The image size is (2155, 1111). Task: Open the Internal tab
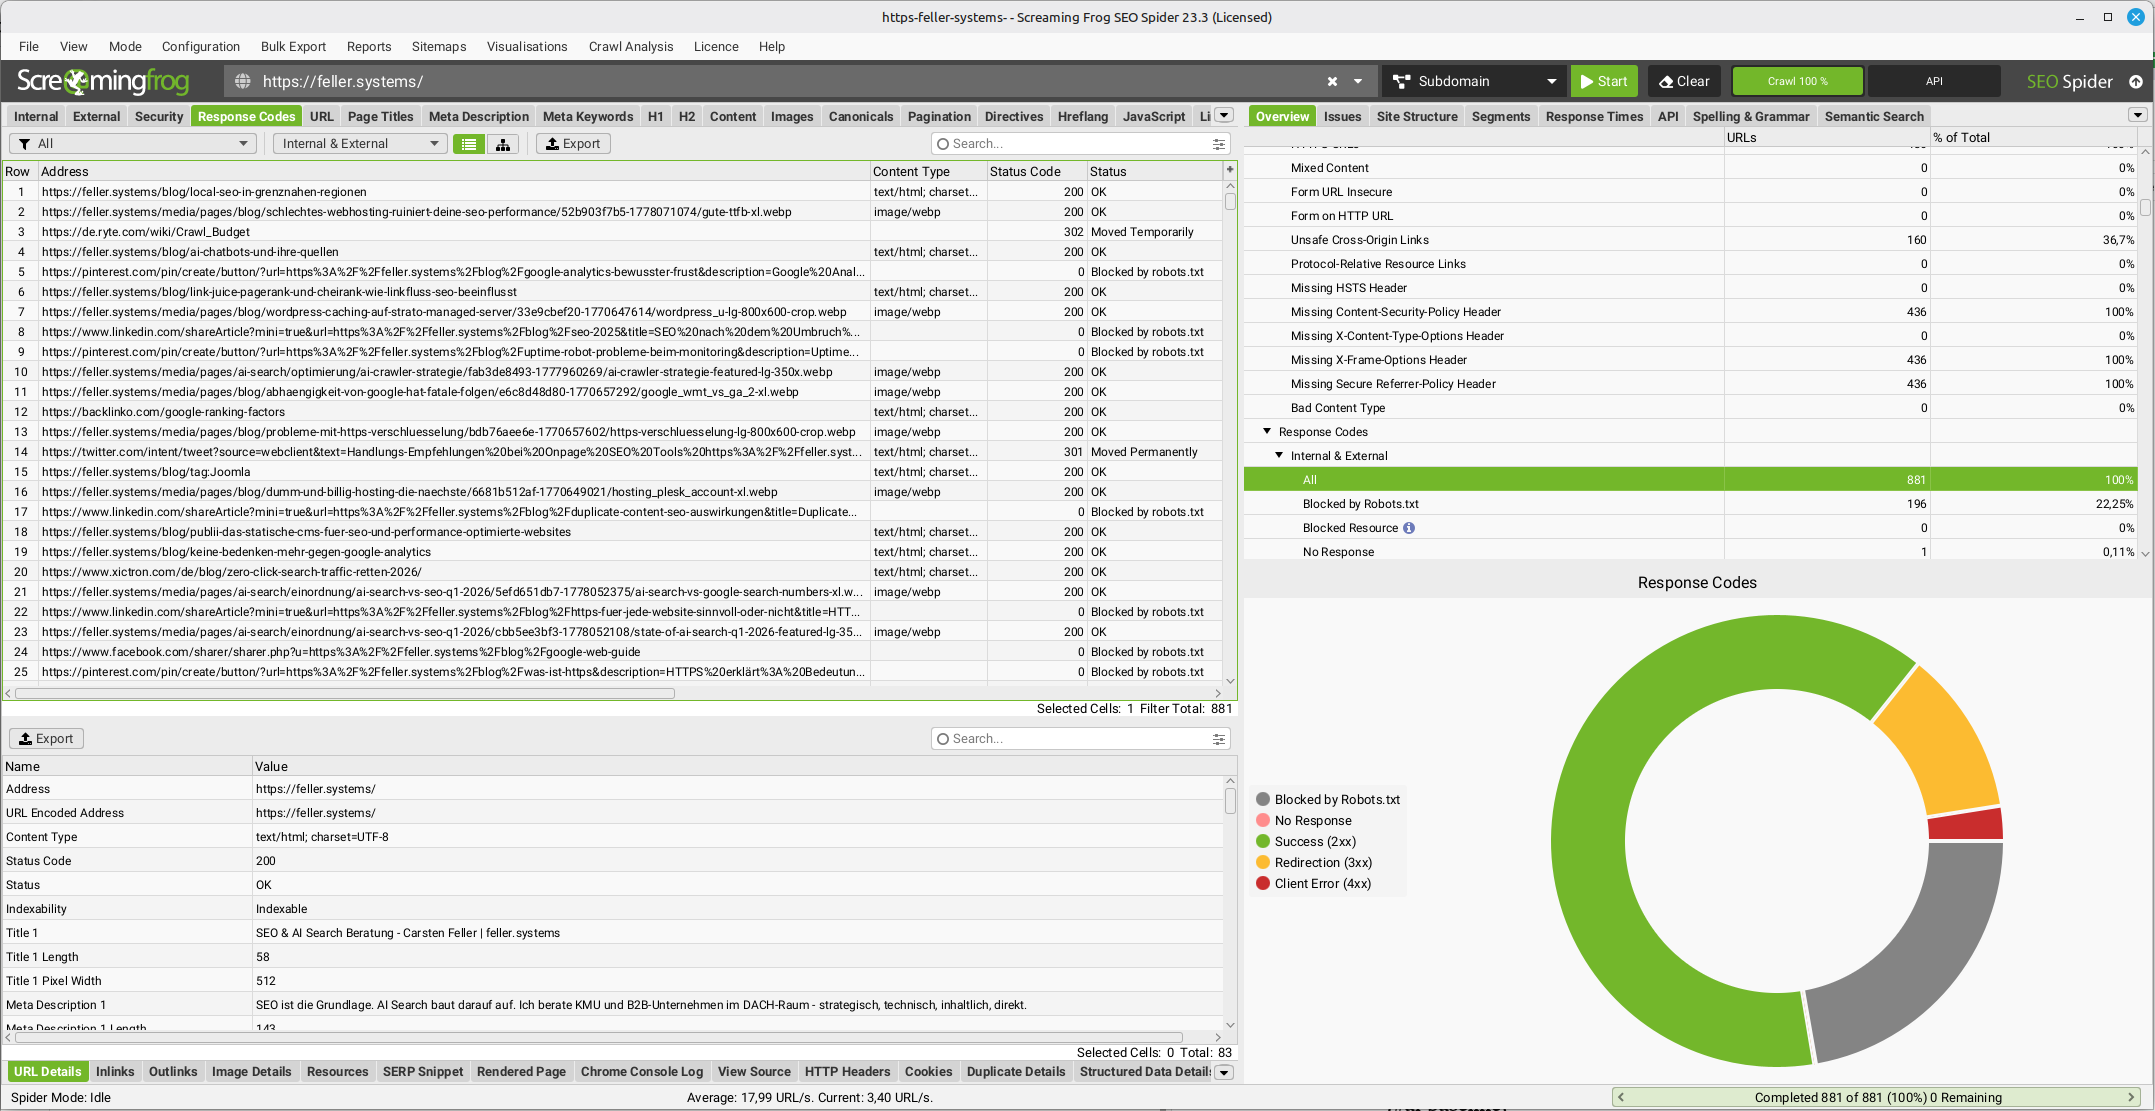coord(36,116)
